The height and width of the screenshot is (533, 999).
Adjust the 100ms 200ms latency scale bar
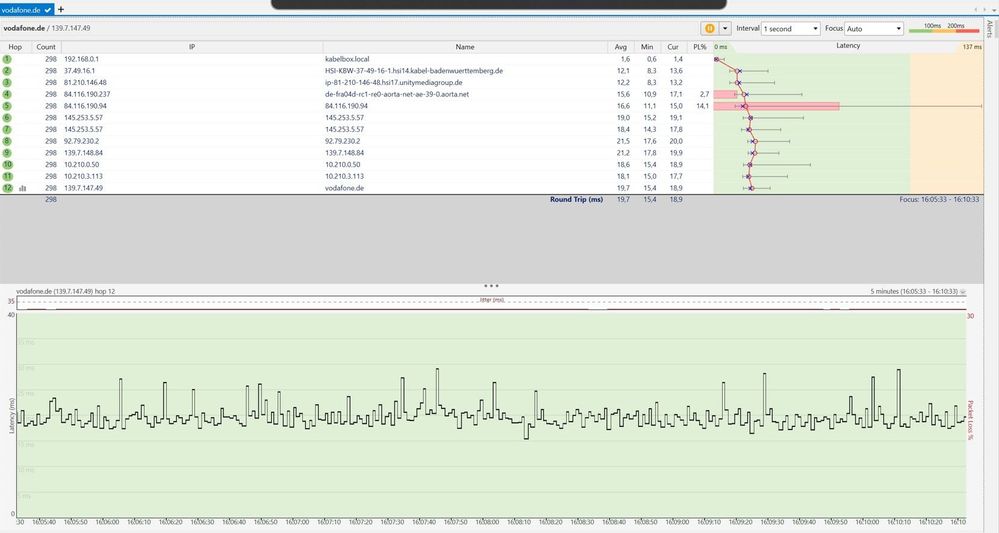pyautogui.click(x=935, y=29)
